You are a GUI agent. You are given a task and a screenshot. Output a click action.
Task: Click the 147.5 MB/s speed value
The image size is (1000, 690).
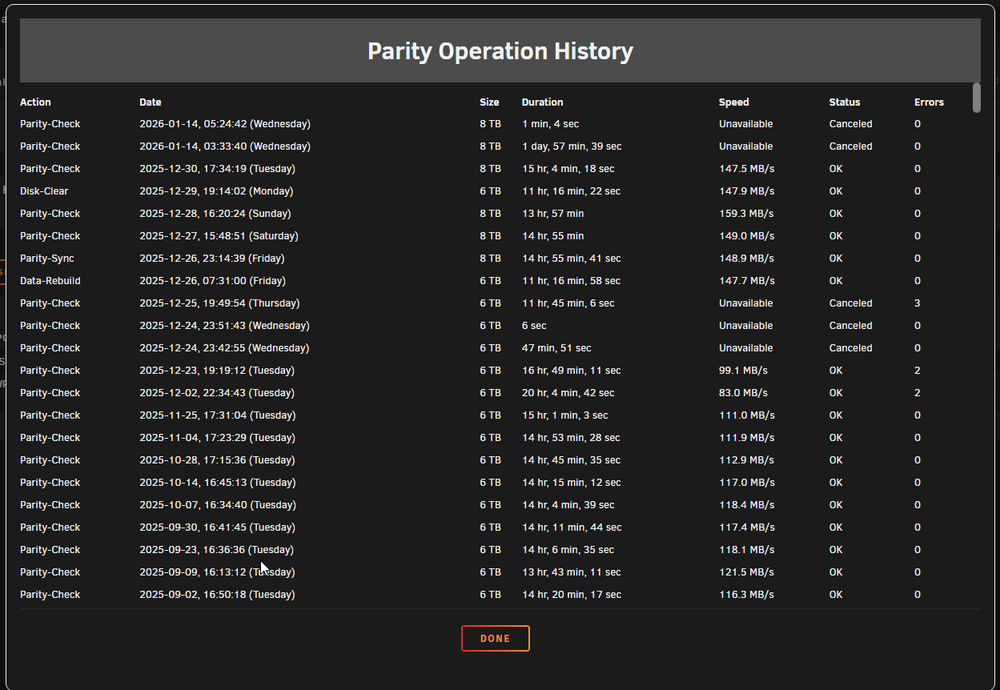(x=746, y=169)
